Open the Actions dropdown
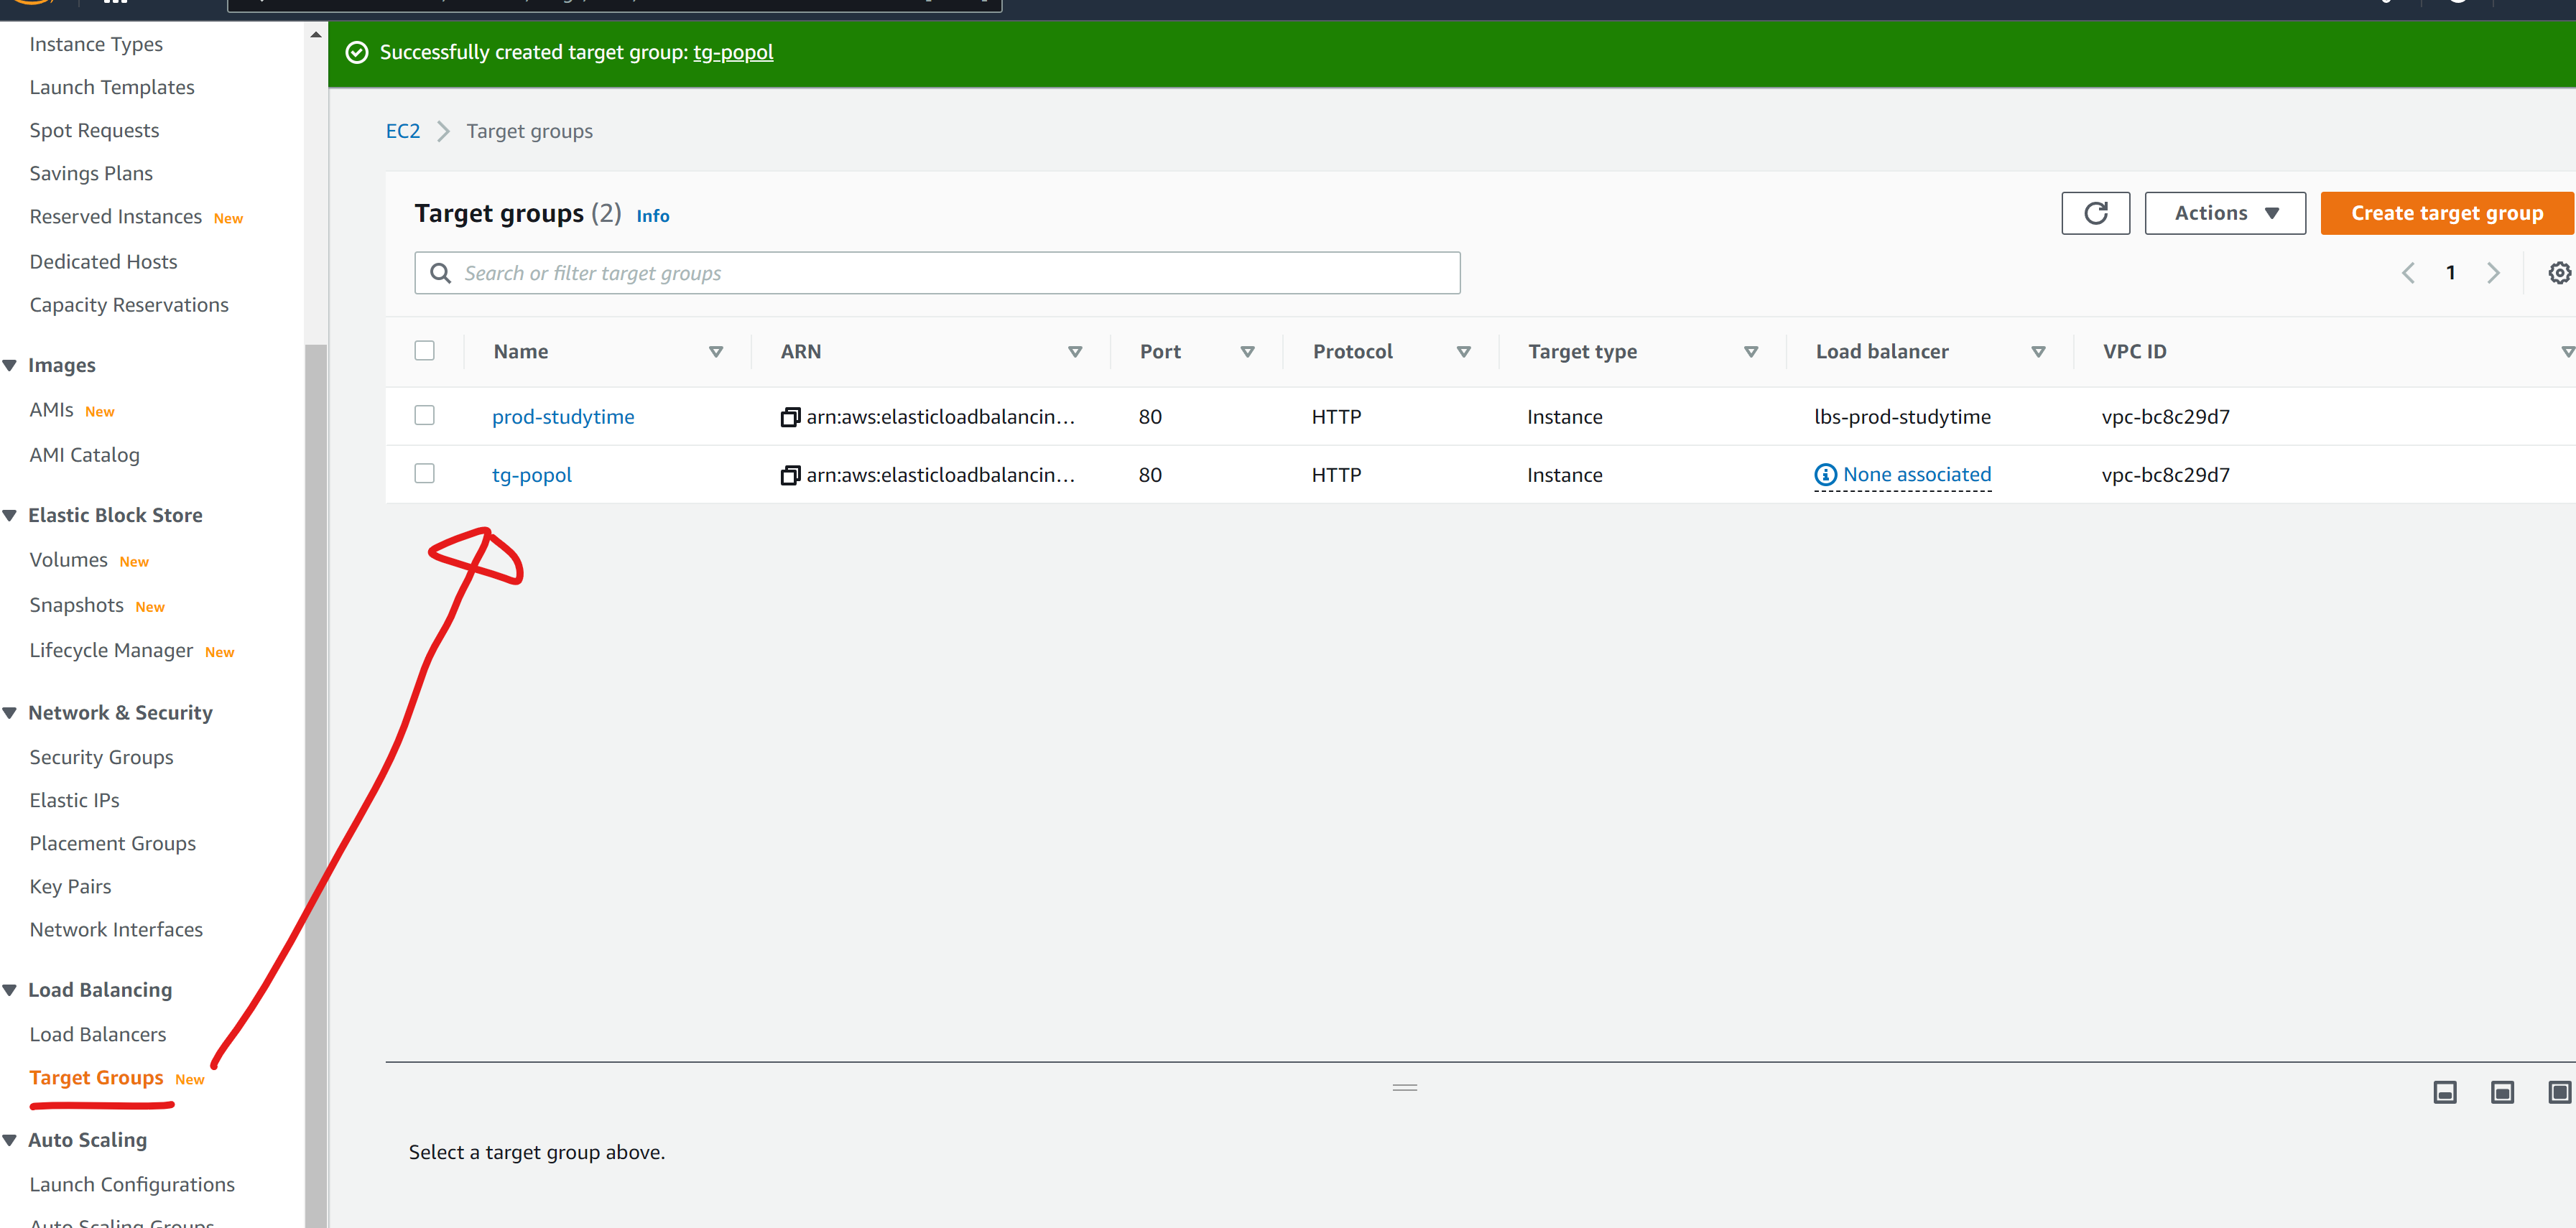This screenshot has height=1228, width=2576. (2224, 213)
